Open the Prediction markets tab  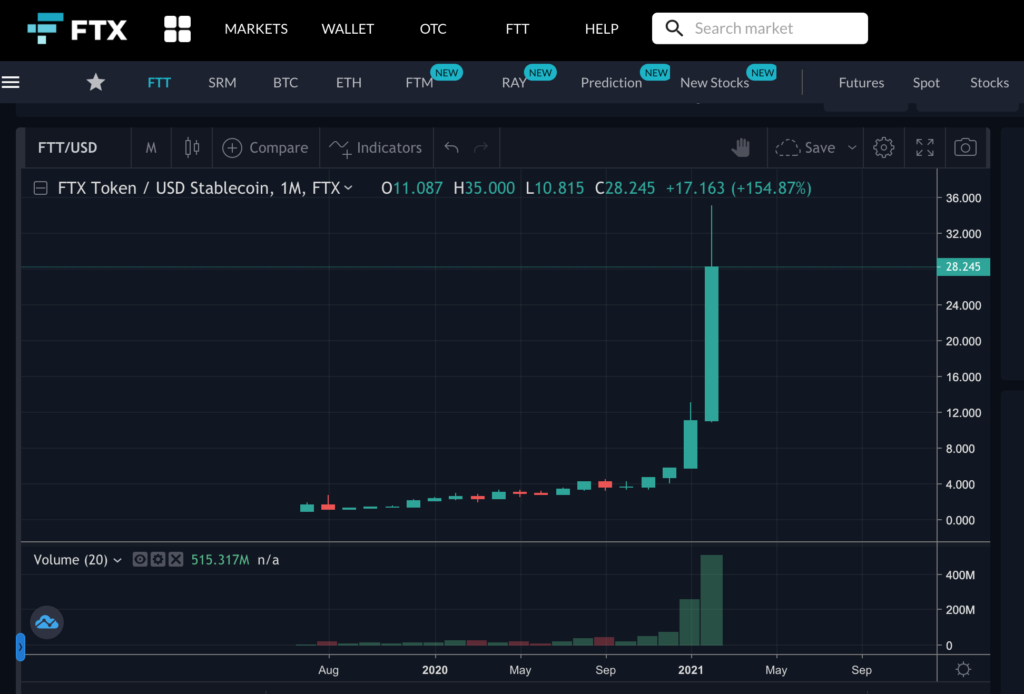pyautogui.click(x=611, y=82)
